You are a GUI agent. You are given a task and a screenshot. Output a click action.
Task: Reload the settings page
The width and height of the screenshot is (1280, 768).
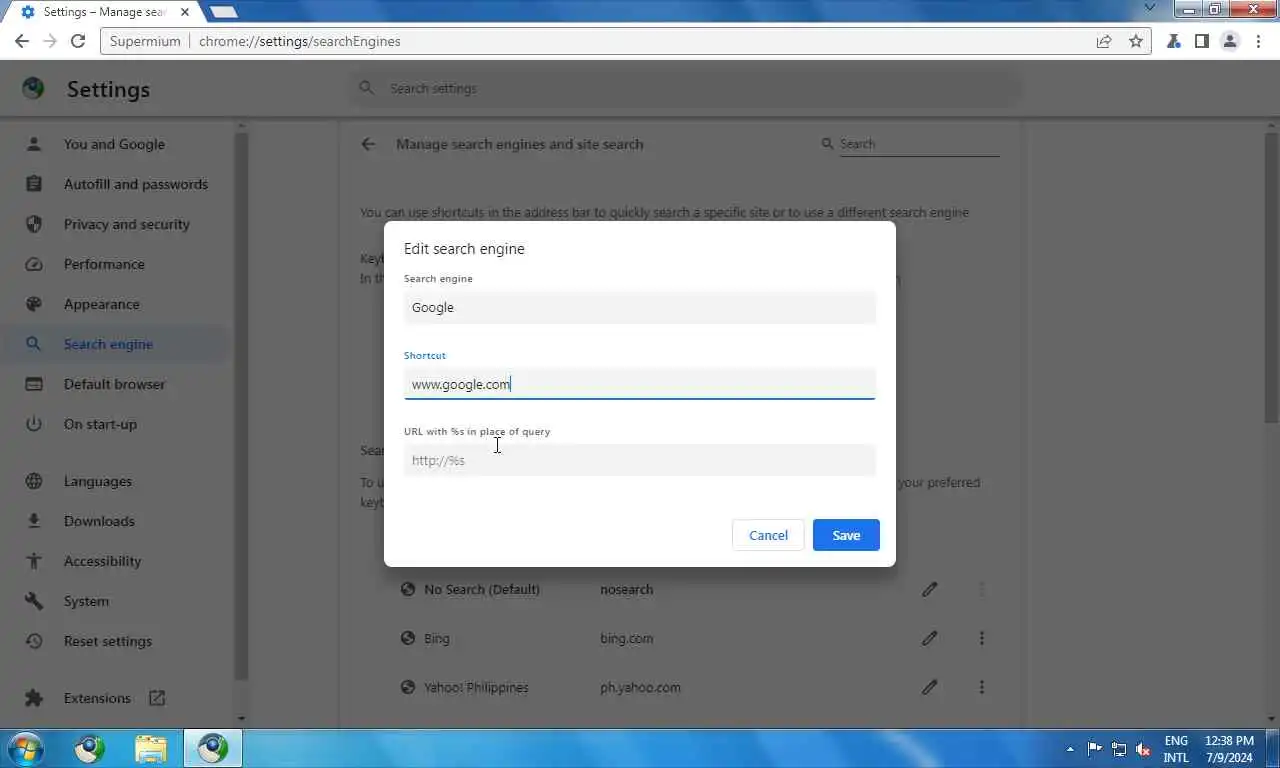[x=78, y=41]
